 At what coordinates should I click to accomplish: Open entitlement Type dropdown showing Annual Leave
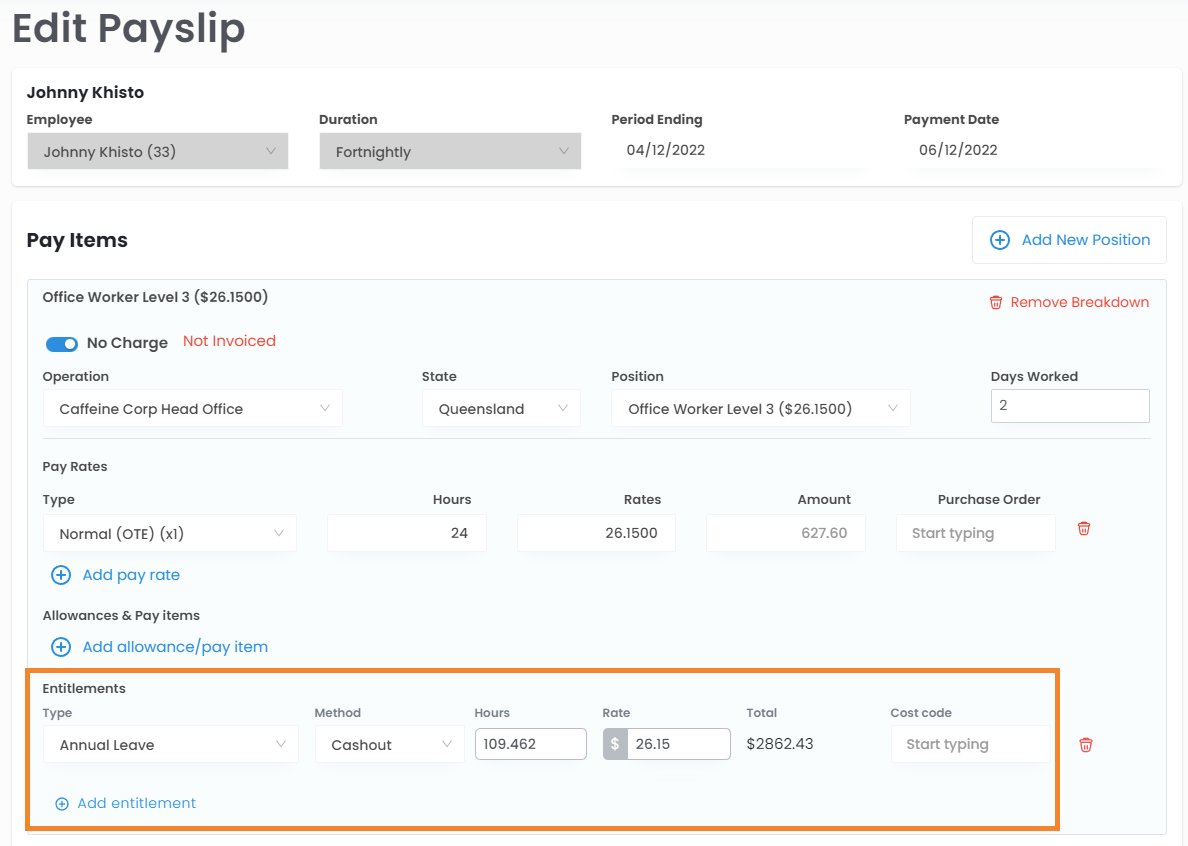tap(170, 745)
